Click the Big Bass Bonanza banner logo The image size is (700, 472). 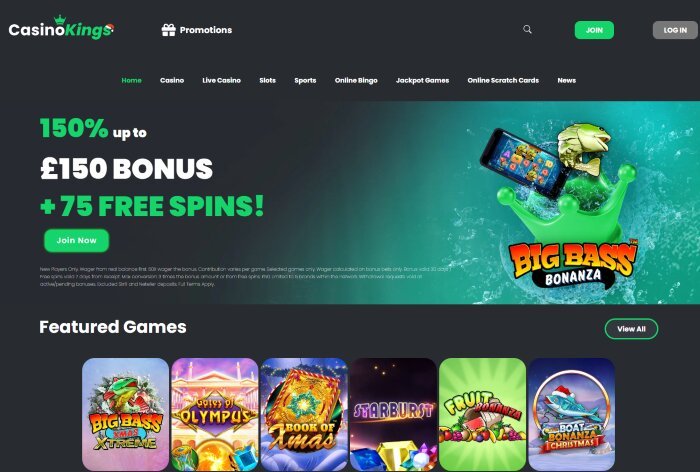(574, 264)
